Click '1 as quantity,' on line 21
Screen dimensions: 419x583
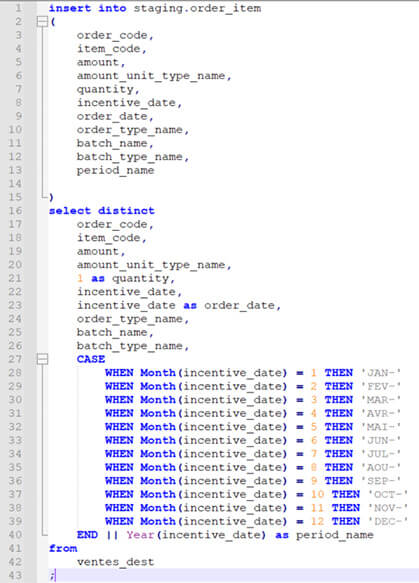[x=126, y=278]
